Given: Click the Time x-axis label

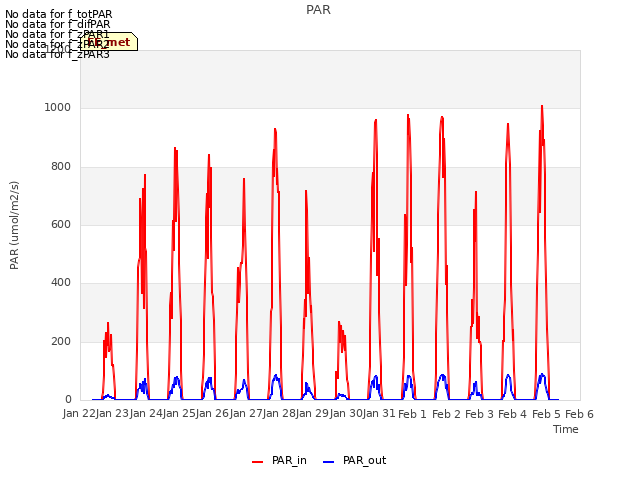Looking at the screenshot, I should [x=566, y=429].
